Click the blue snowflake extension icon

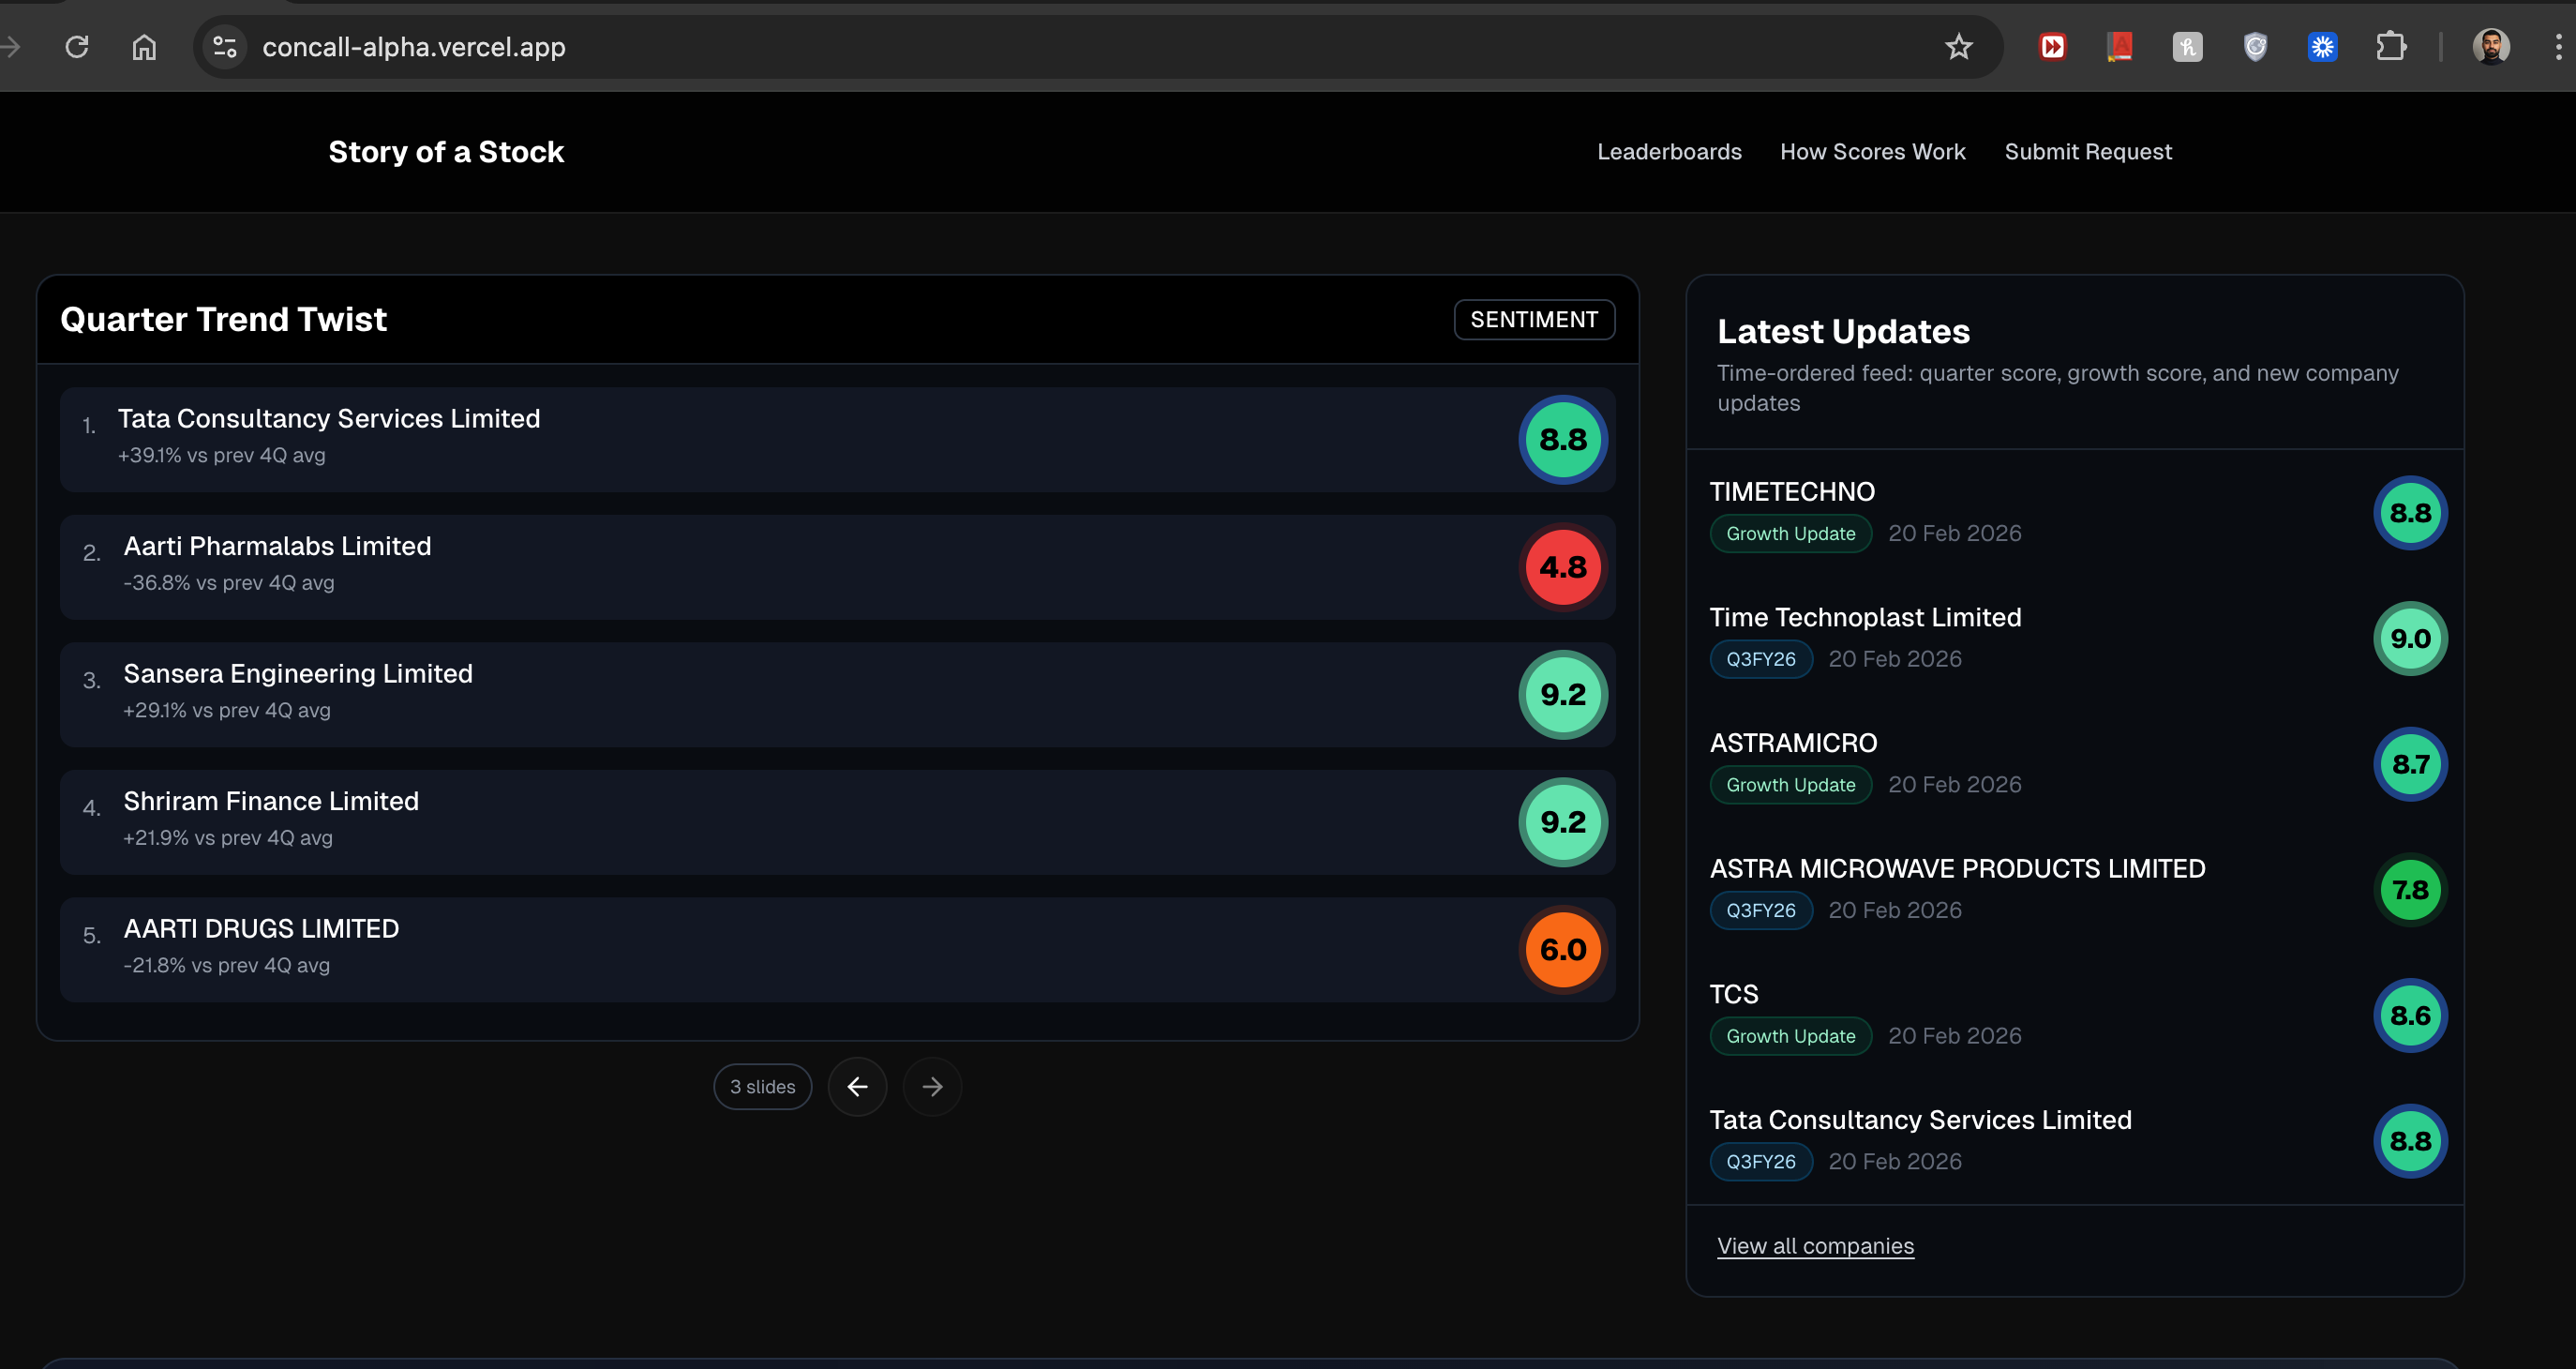tap(2322, 47)
